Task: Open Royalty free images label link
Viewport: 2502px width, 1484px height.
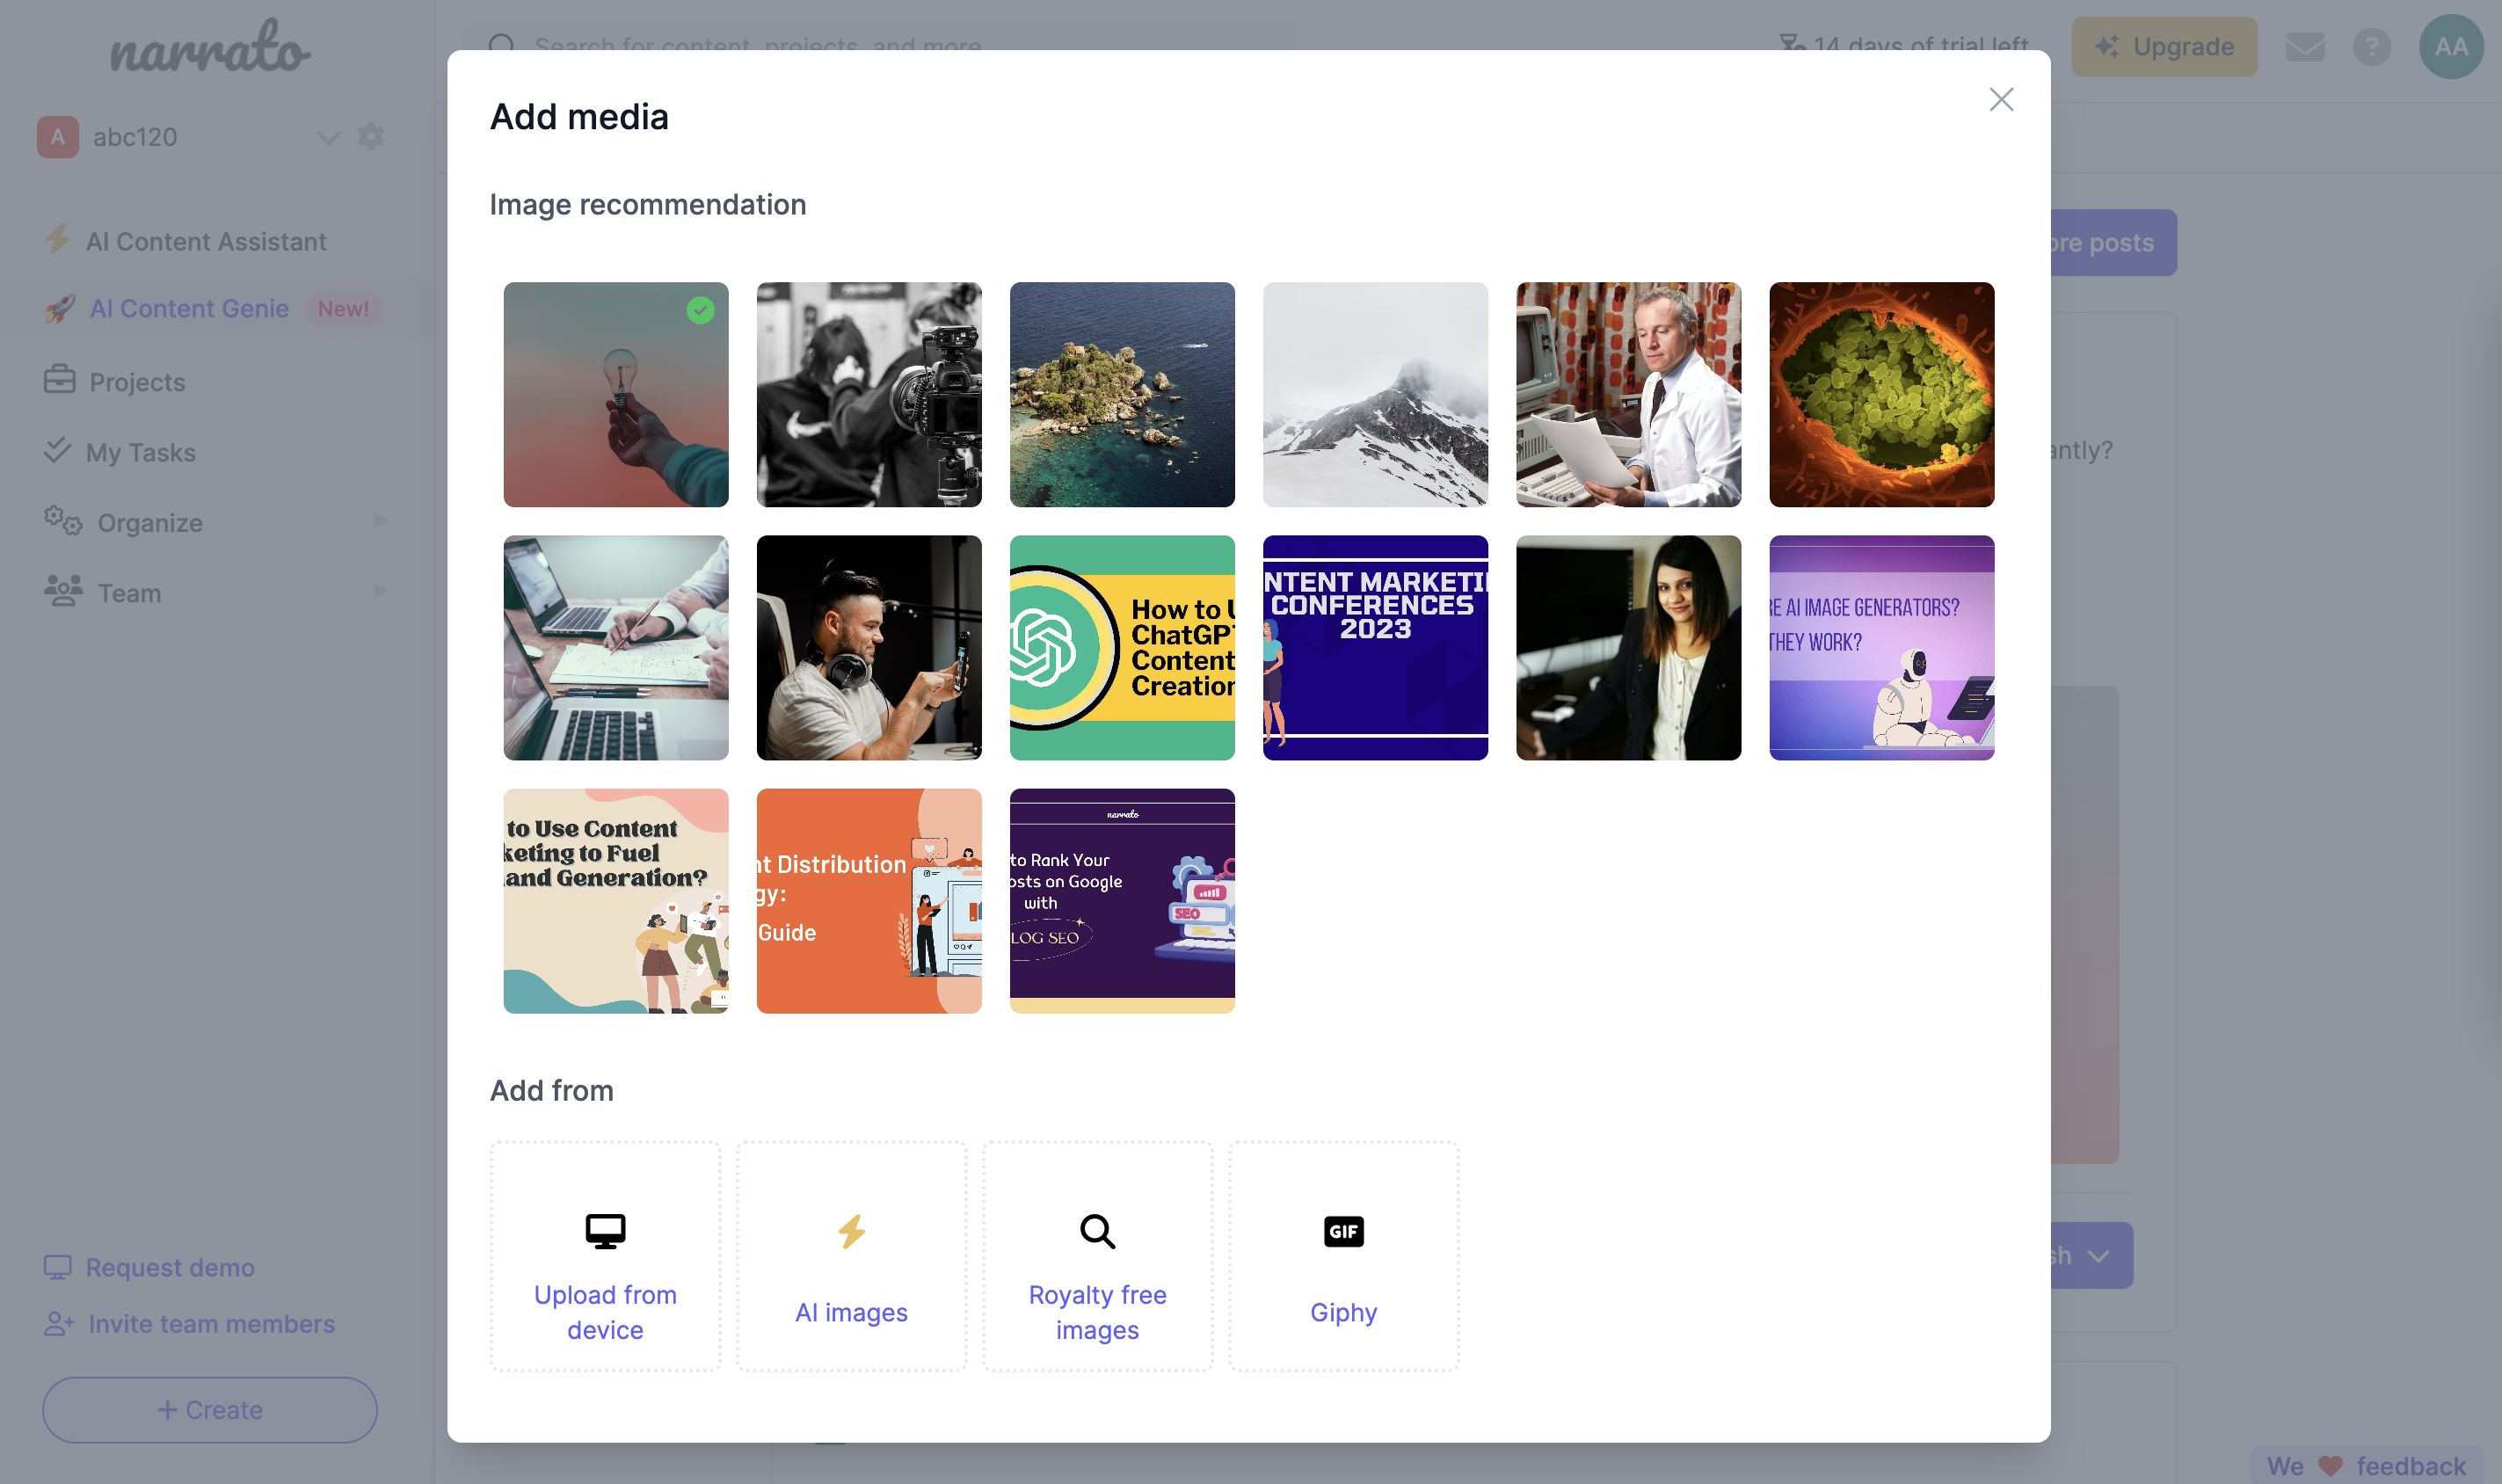Action: pyautogui.click(x=1097, y=1312)
